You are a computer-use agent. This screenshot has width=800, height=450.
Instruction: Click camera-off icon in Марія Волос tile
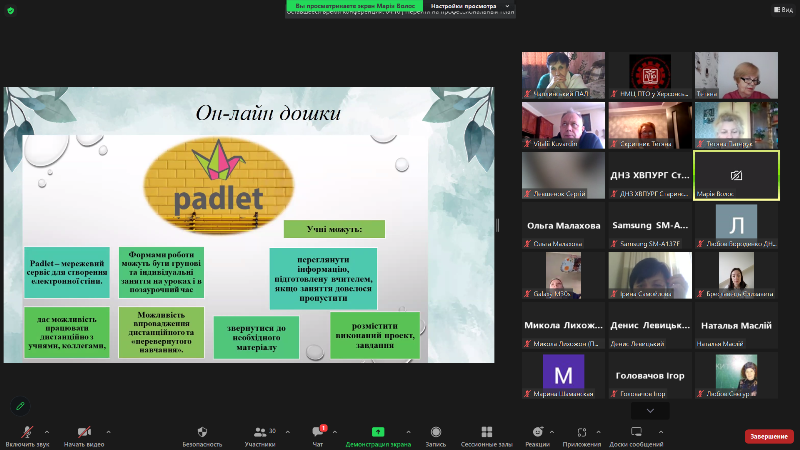click(736, 176)
